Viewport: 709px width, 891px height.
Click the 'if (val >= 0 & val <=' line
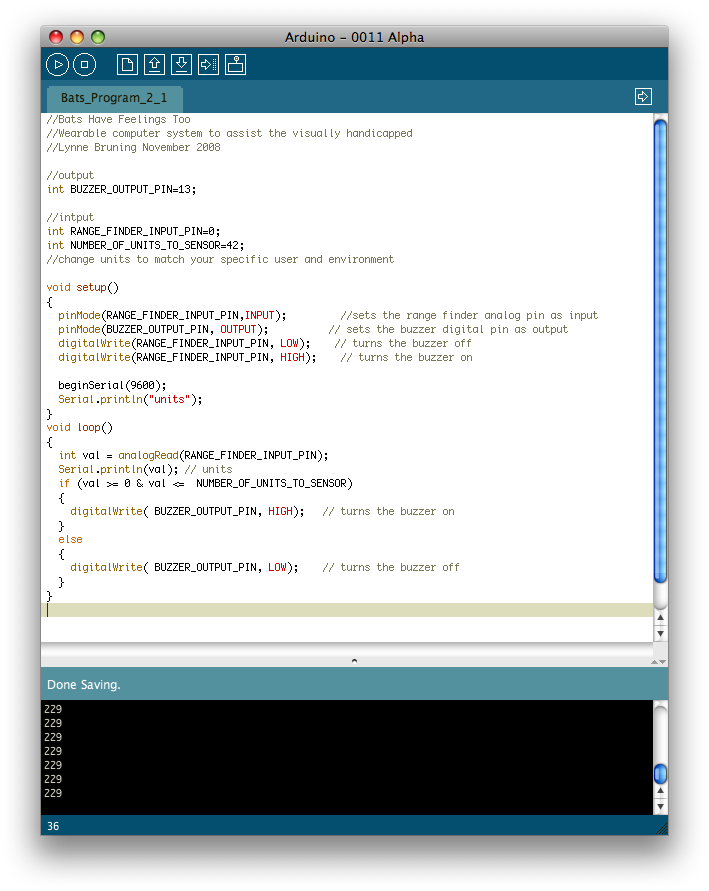point(206,484)
